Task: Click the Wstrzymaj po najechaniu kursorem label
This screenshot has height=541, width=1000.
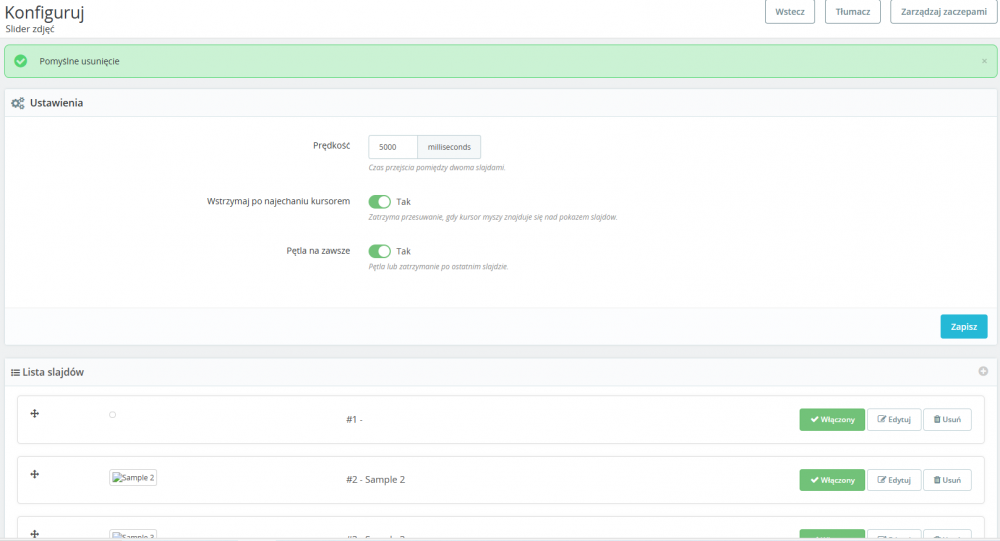Action: [x=278, y=201]
